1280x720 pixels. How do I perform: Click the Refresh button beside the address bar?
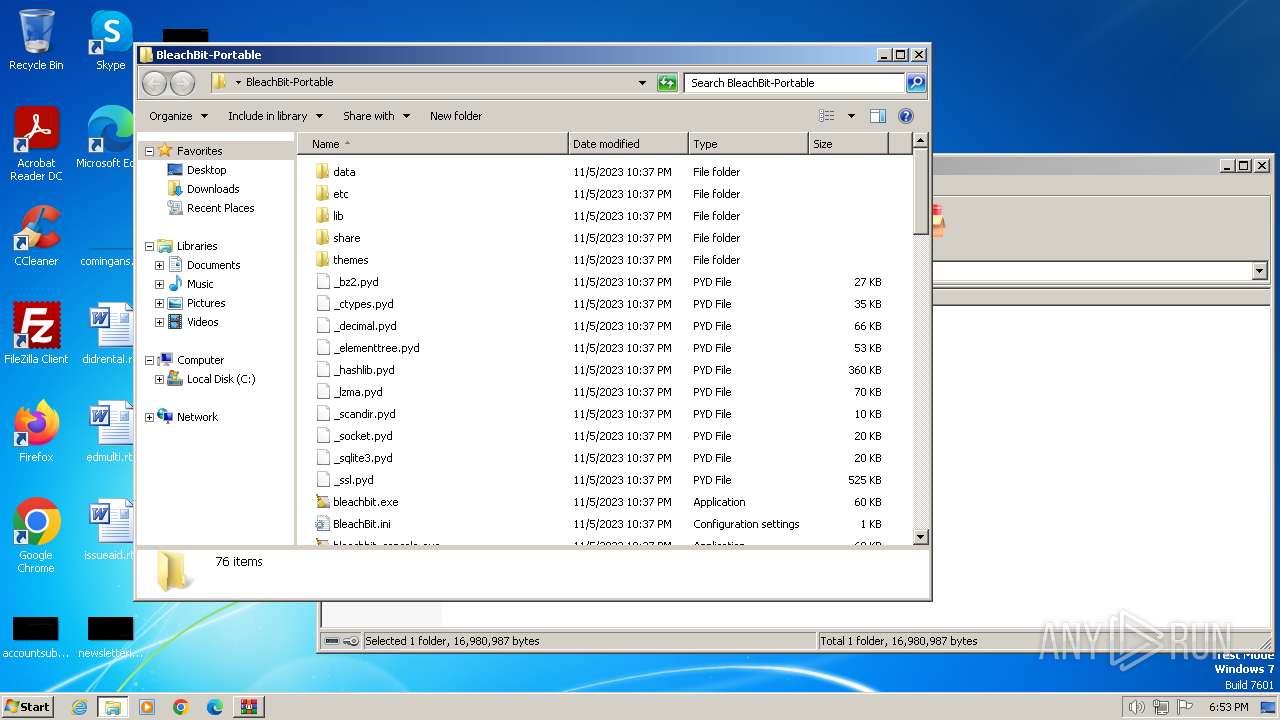click(667, 83)
